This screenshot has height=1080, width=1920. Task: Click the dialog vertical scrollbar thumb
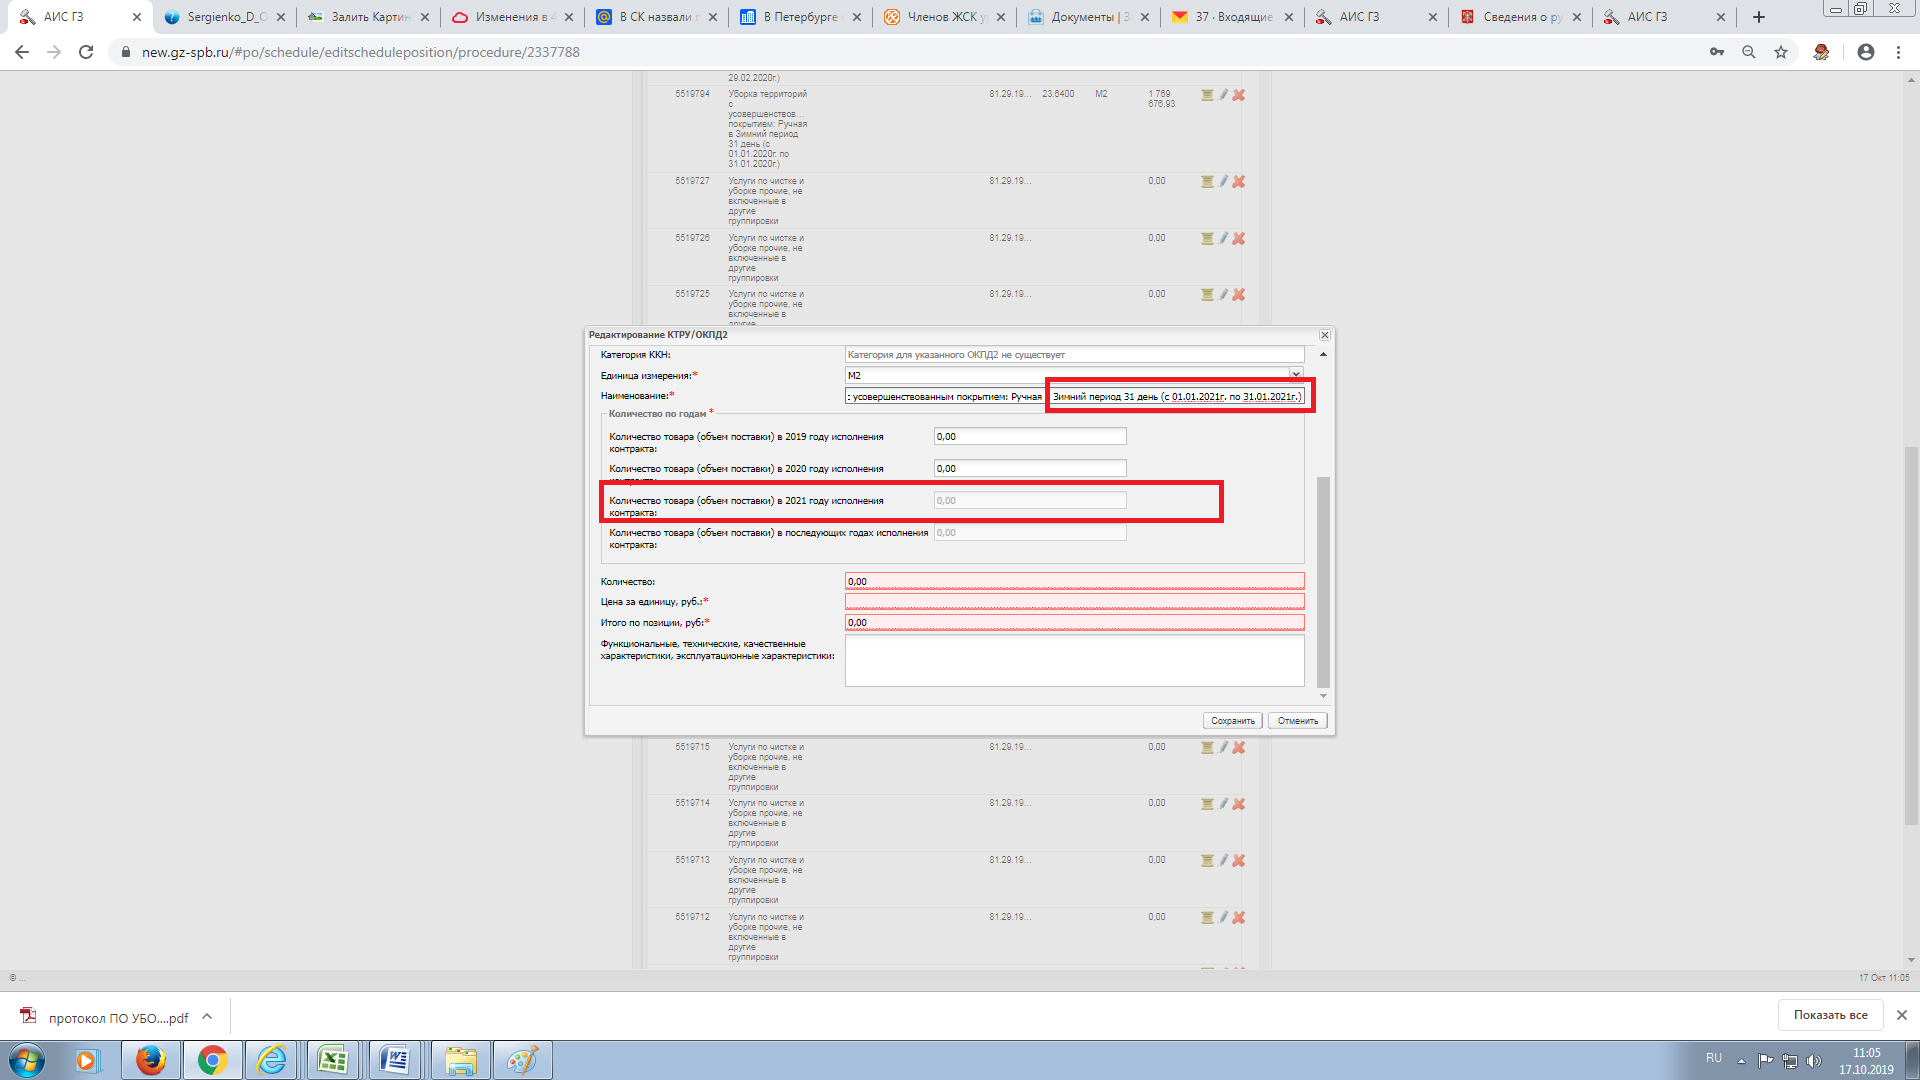tap(1323, 582)
